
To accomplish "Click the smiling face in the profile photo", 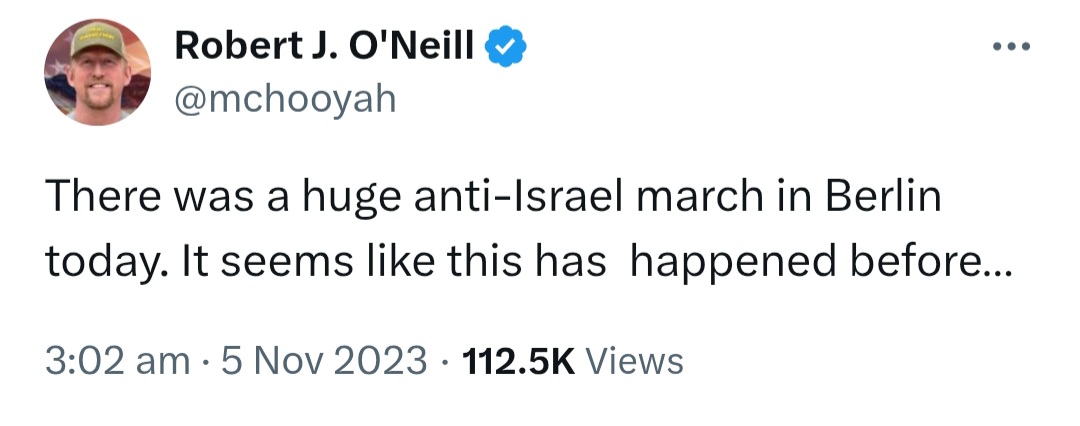I will 98,80.
